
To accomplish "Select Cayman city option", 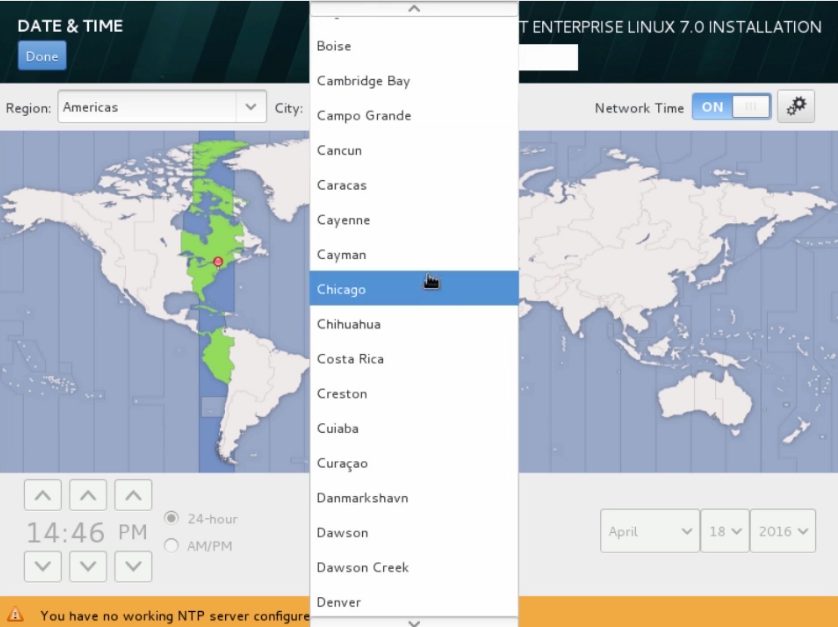I will click(414, 254).
